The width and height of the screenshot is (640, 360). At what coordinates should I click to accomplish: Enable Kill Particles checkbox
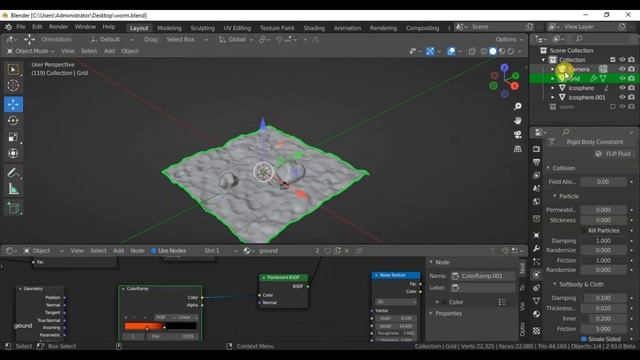coord(584,231)
